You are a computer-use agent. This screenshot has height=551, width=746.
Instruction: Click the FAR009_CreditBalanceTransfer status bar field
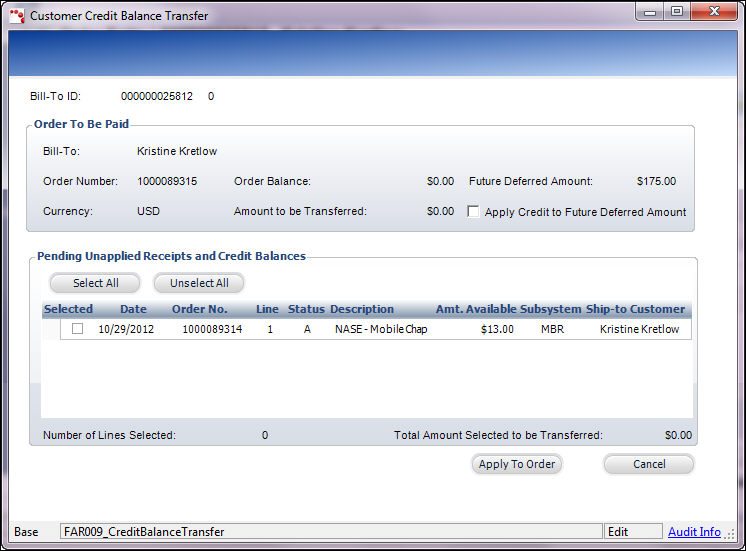point(330,532)
